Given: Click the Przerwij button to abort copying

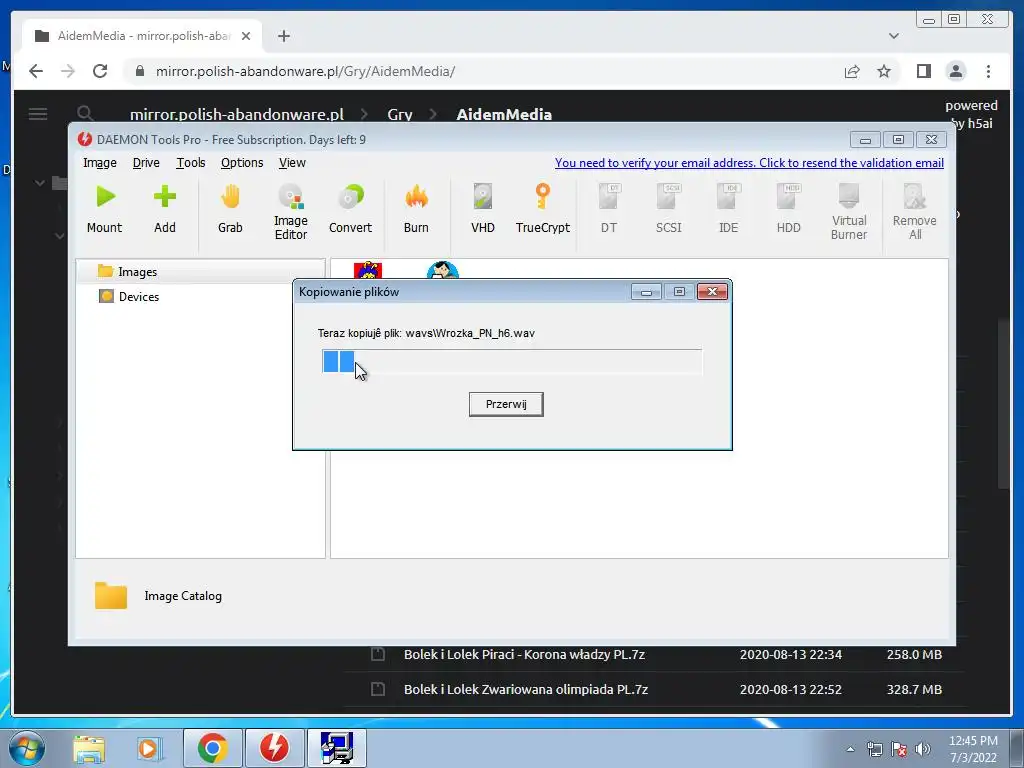Looking at the screenshot, I should (x=506, y=404).
